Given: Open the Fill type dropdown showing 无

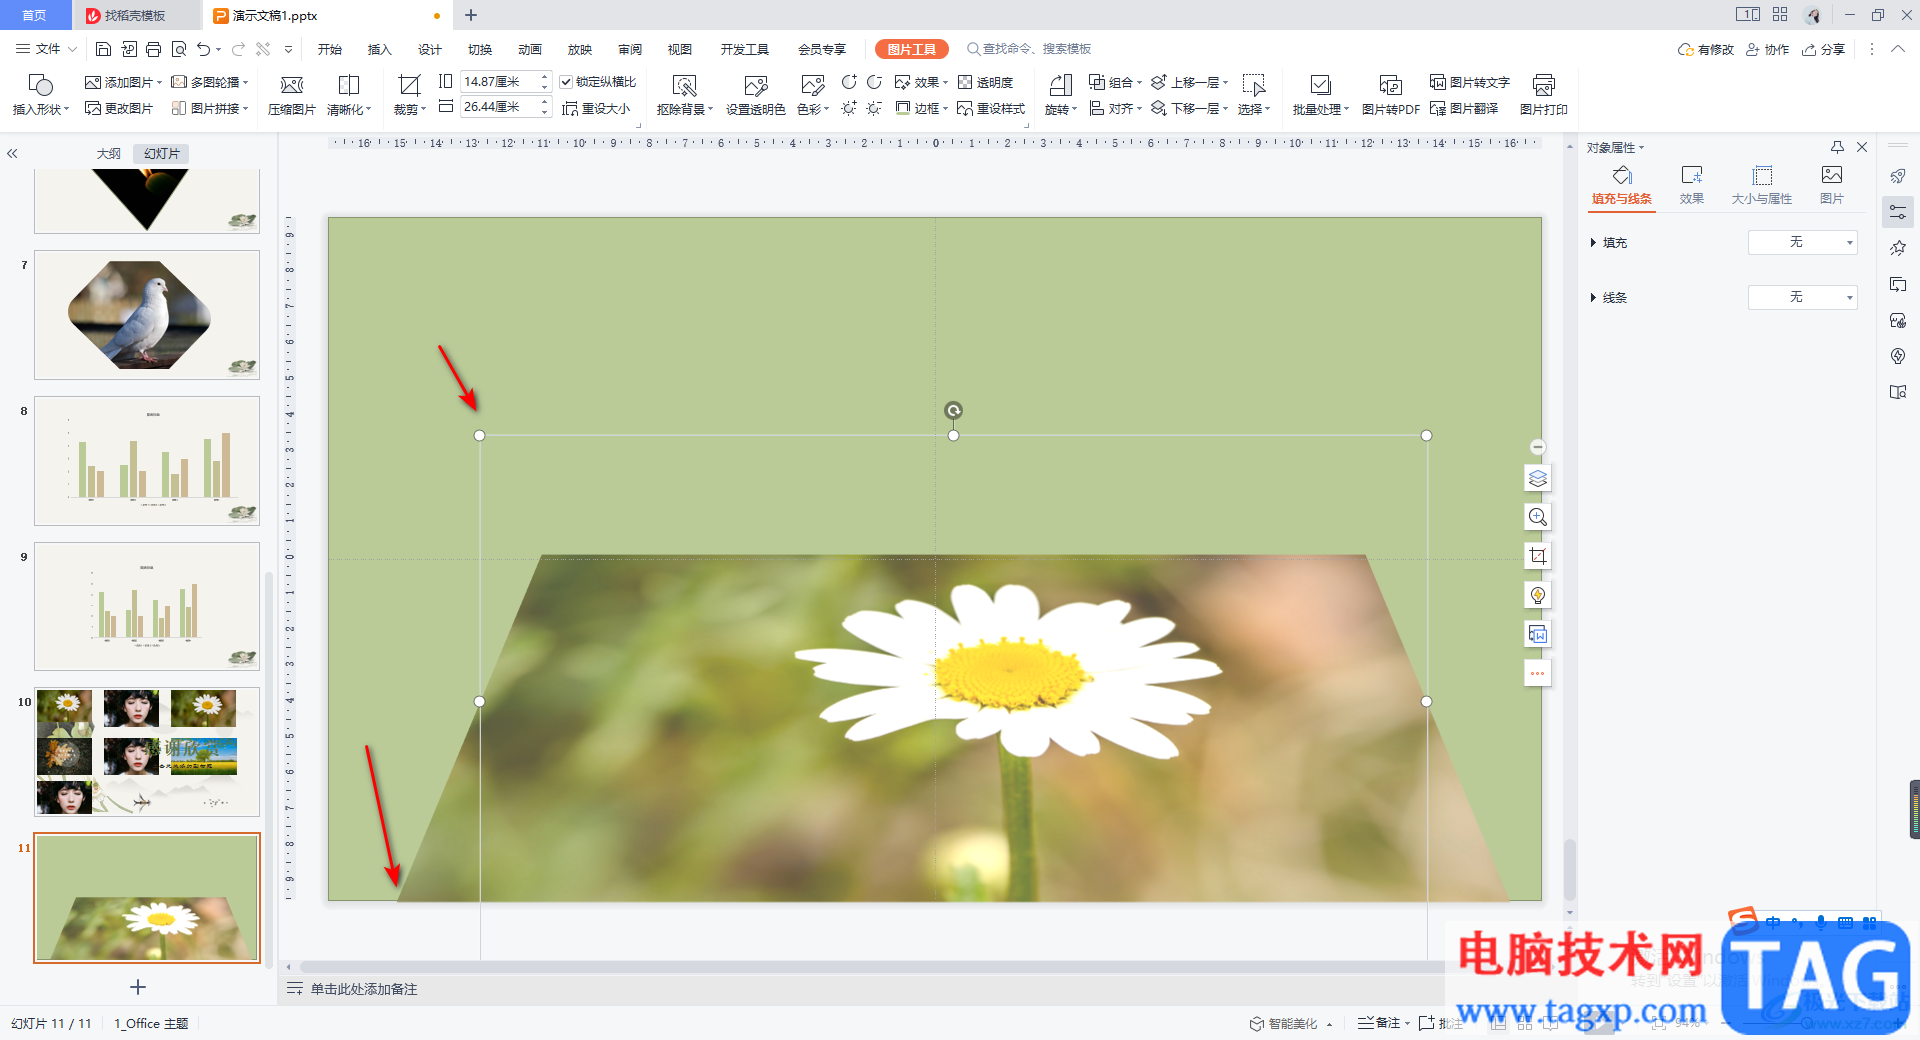Looking at the screenshot, I should pos(1802,243).
